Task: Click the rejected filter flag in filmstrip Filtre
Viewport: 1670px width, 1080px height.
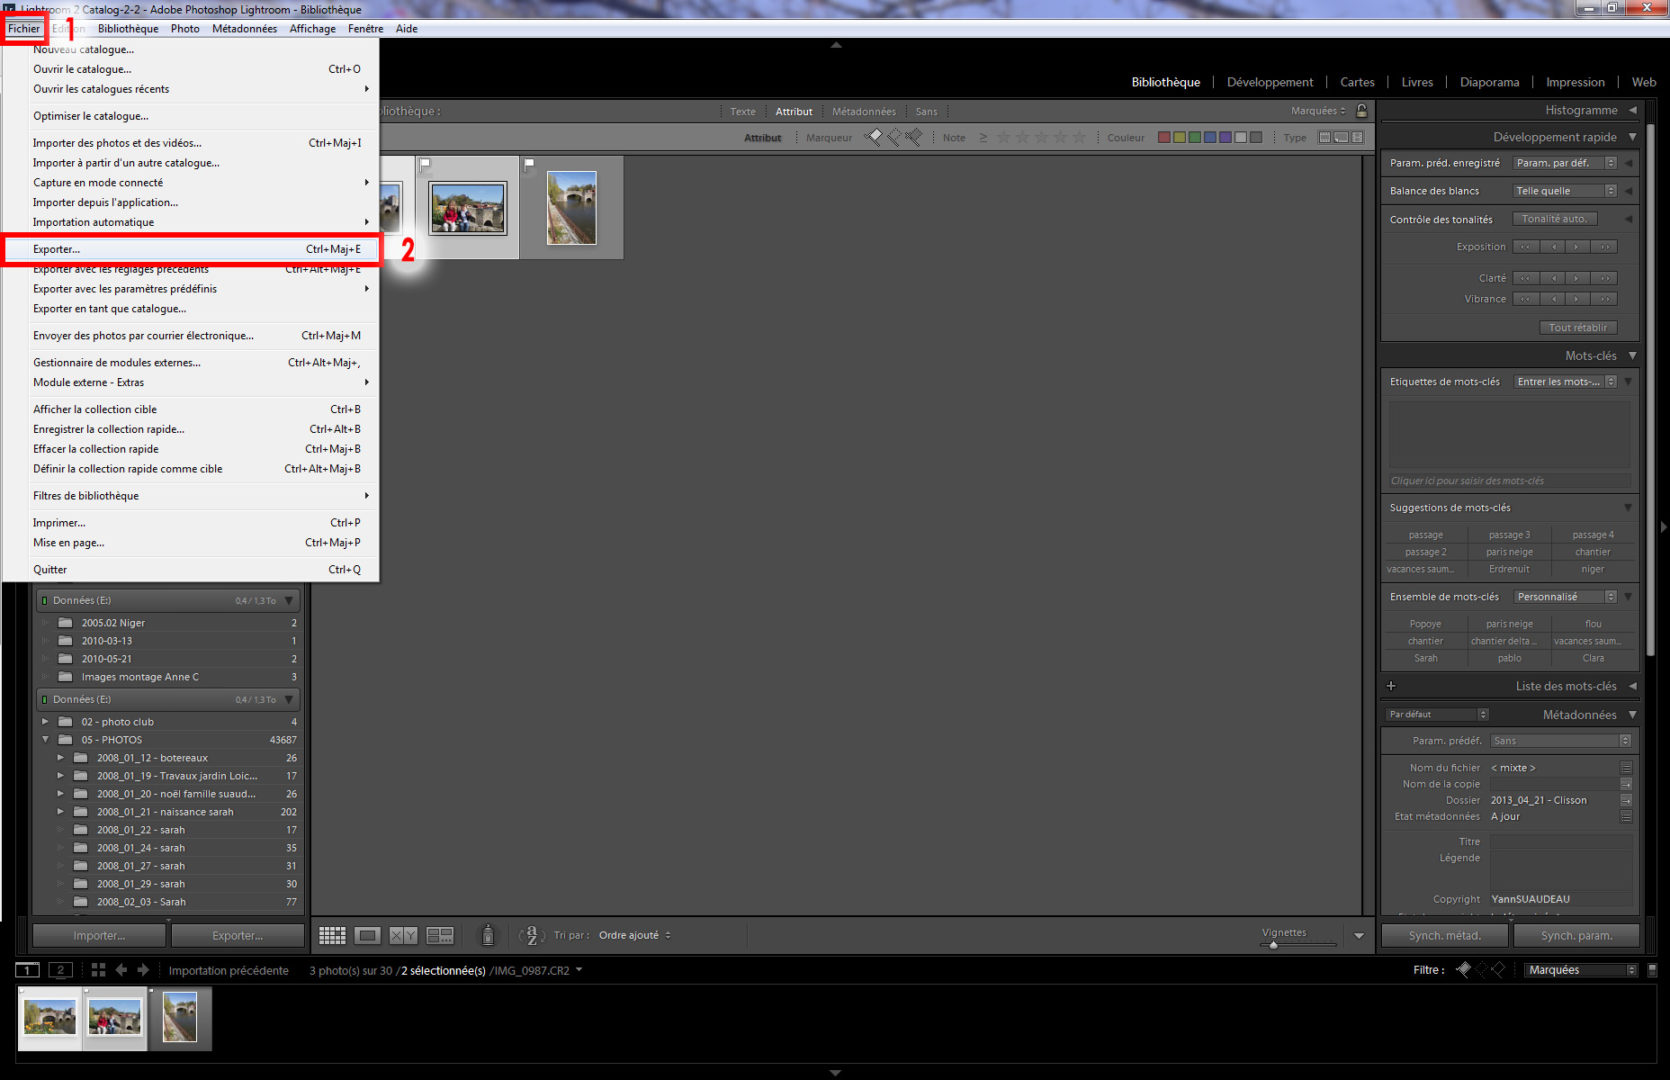Action: [1498, 970]
